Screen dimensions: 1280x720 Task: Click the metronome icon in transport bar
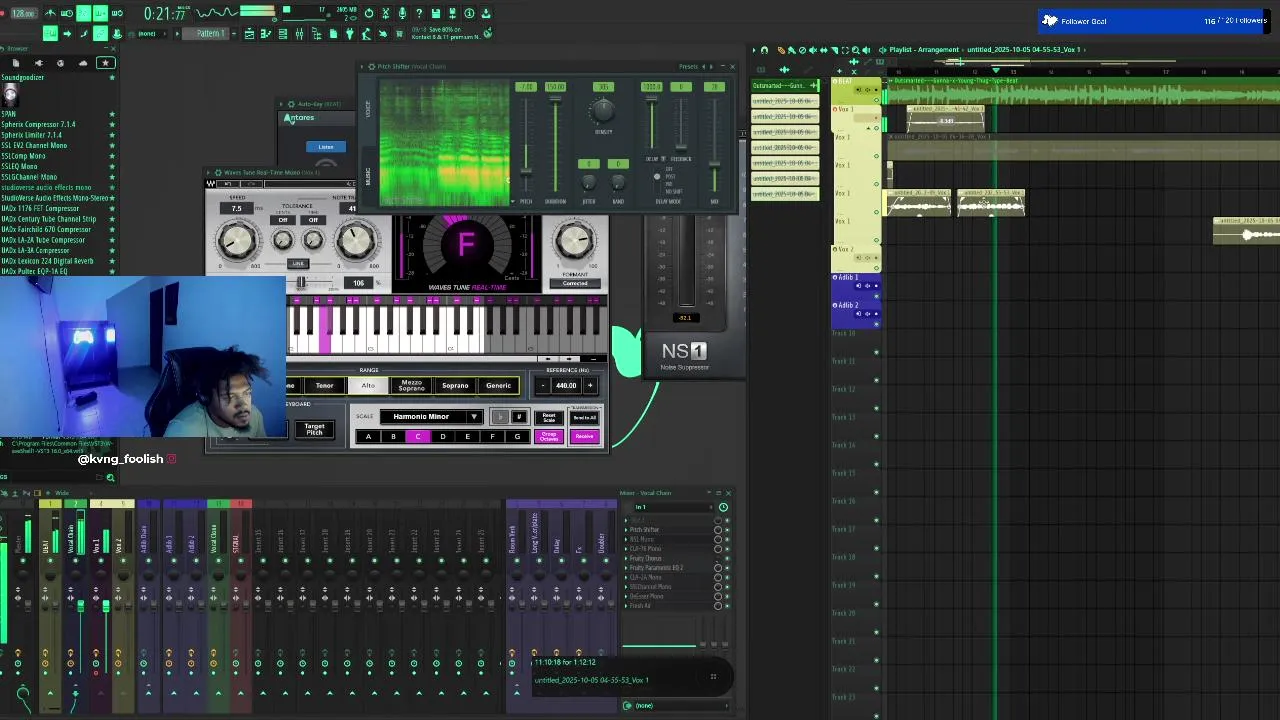click(x=50, y=13)
